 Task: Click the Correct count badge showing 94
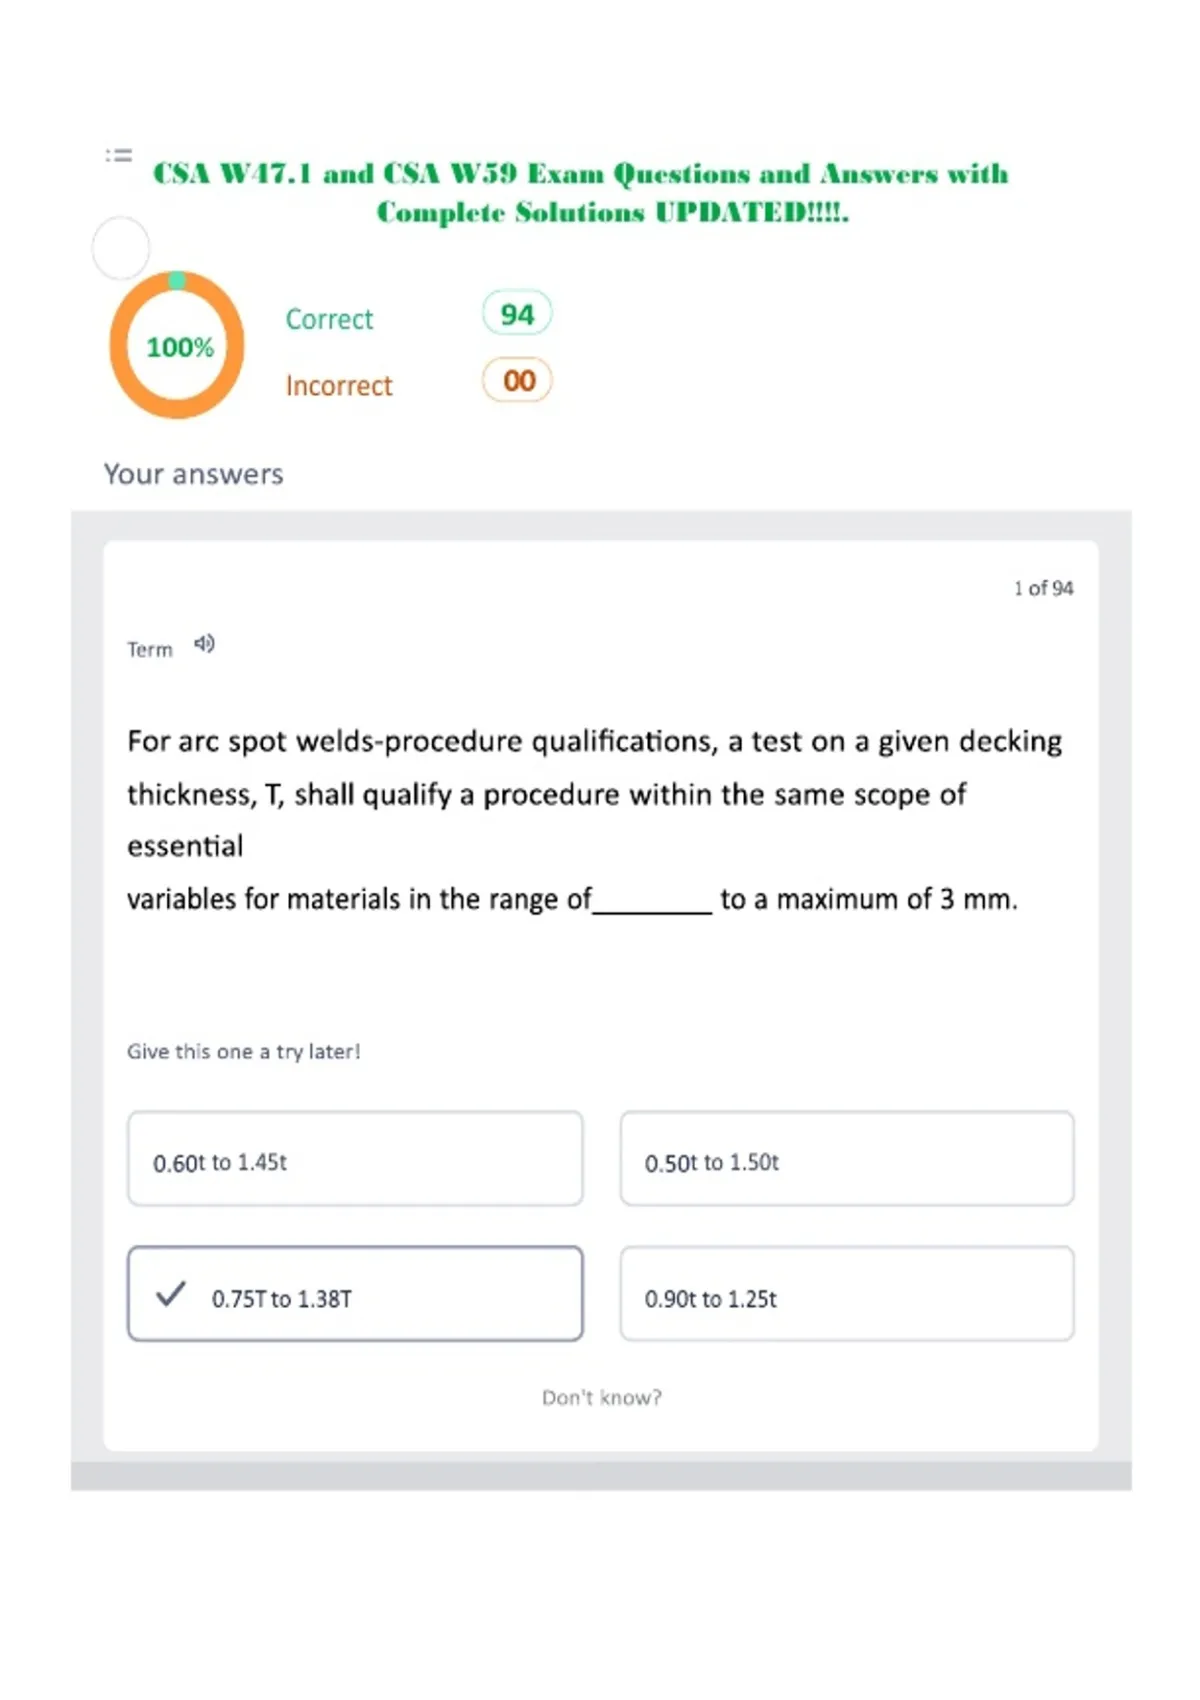(x=517, y=314)
